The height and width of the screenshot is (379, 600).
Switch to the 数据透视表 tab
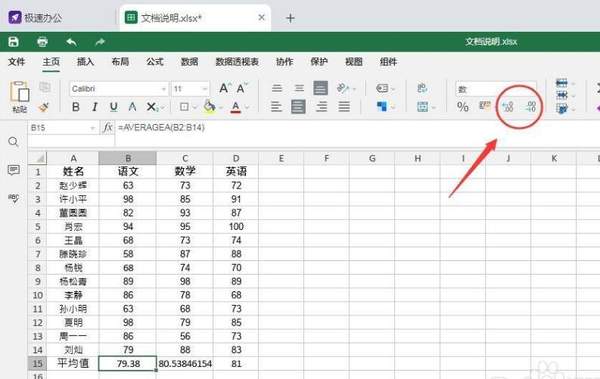click(x=237, y=62)
